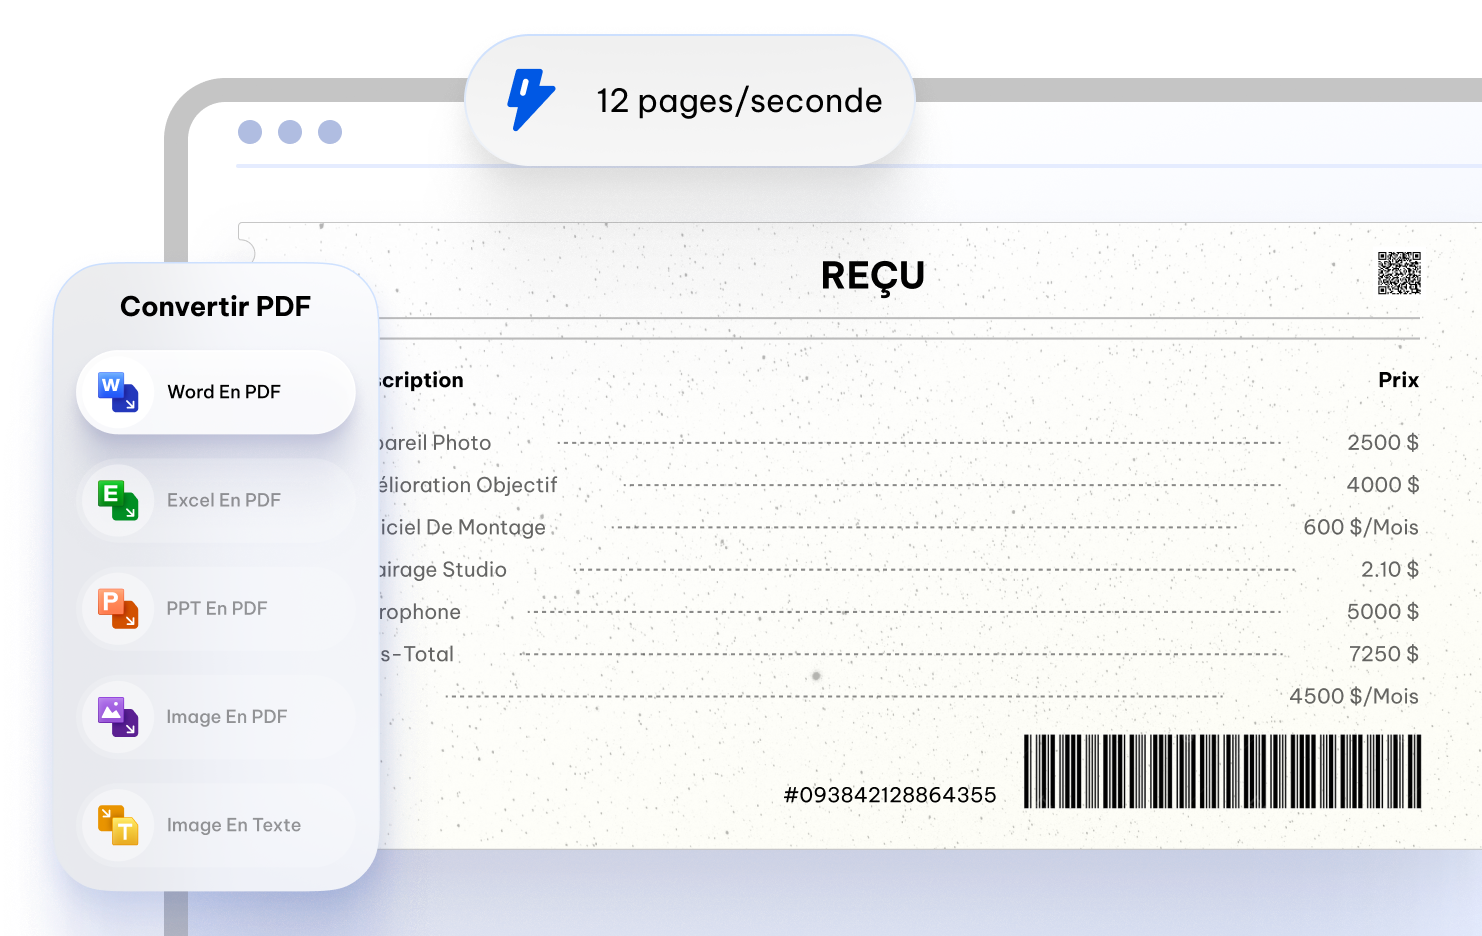Choose Excel En PDF conversion
The image size is (1482, 936).
point(216,500)
